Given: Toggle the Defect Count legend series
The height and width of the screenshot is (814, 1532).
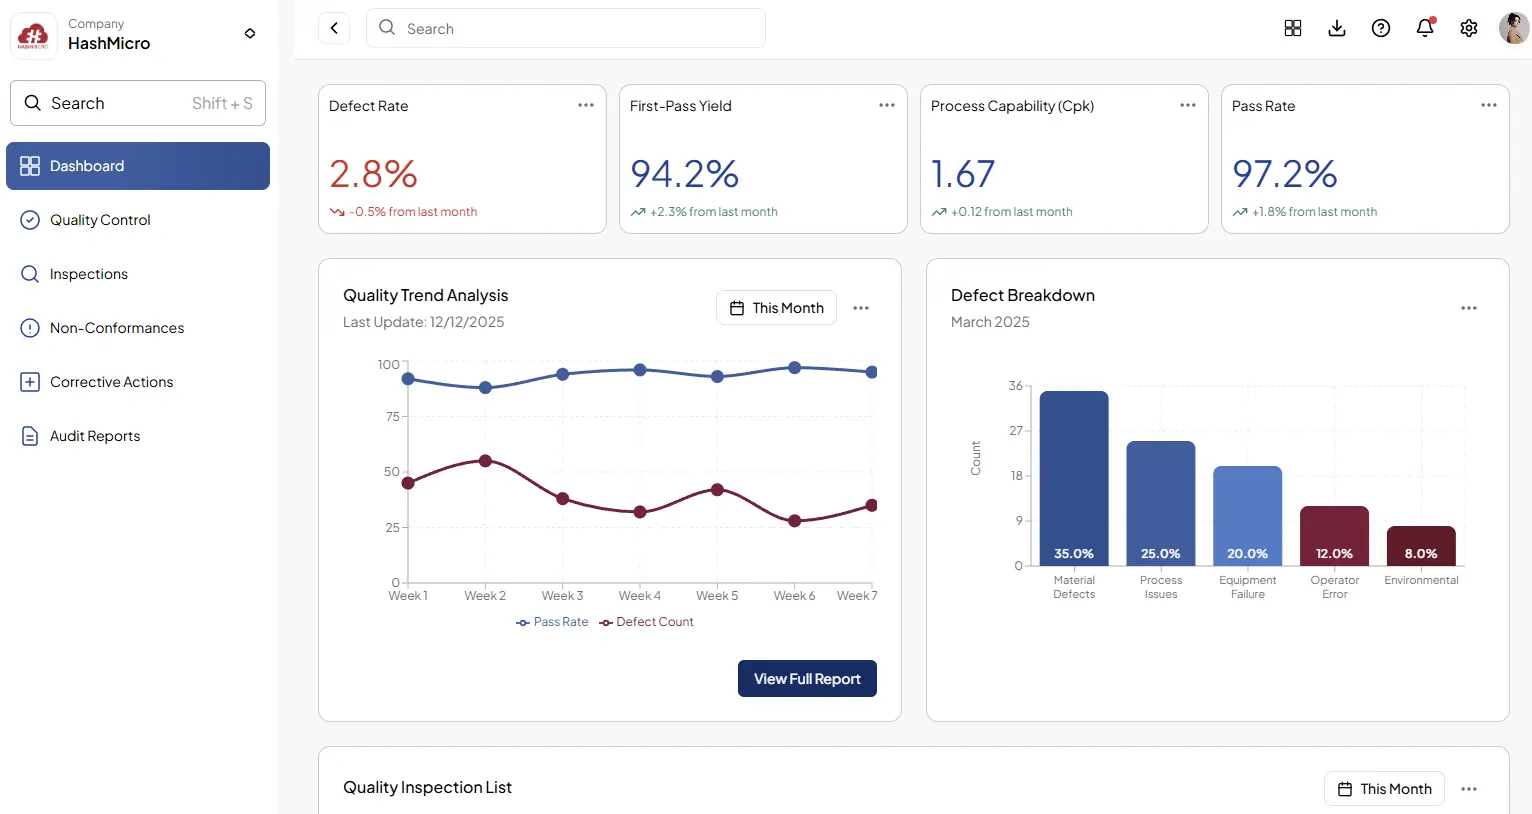Looking at the screenshot, I should (x=646, y=622).
